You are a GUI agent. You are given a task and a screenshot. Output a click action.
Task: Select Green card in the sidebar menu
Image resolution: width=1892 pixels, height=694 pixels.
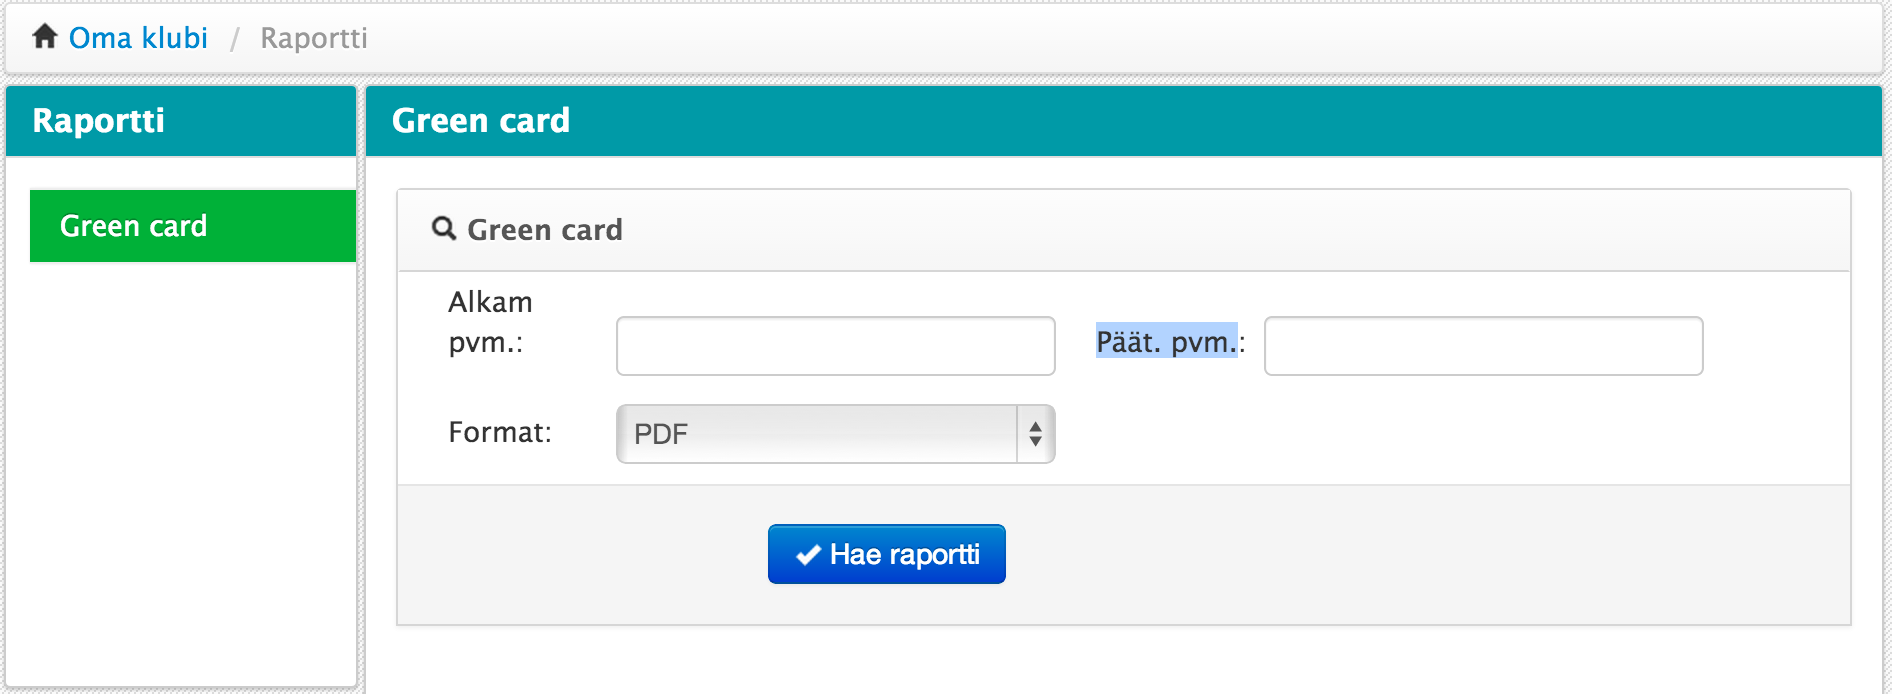[x=193, y=226]
